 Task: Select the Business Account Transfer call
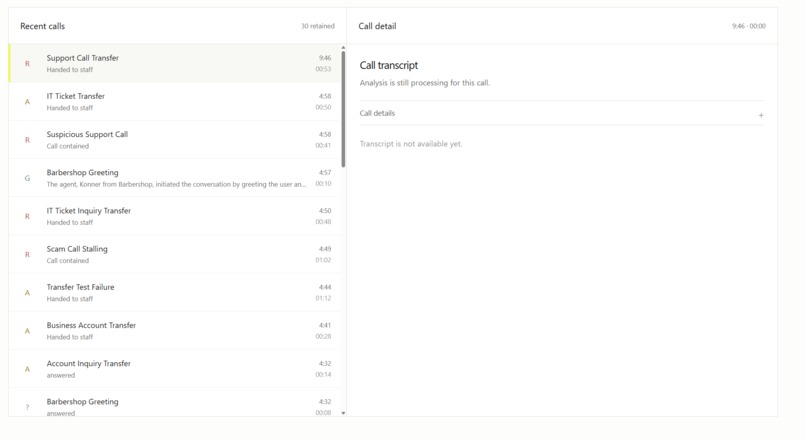pyautogui.click(x=174, y=331)
